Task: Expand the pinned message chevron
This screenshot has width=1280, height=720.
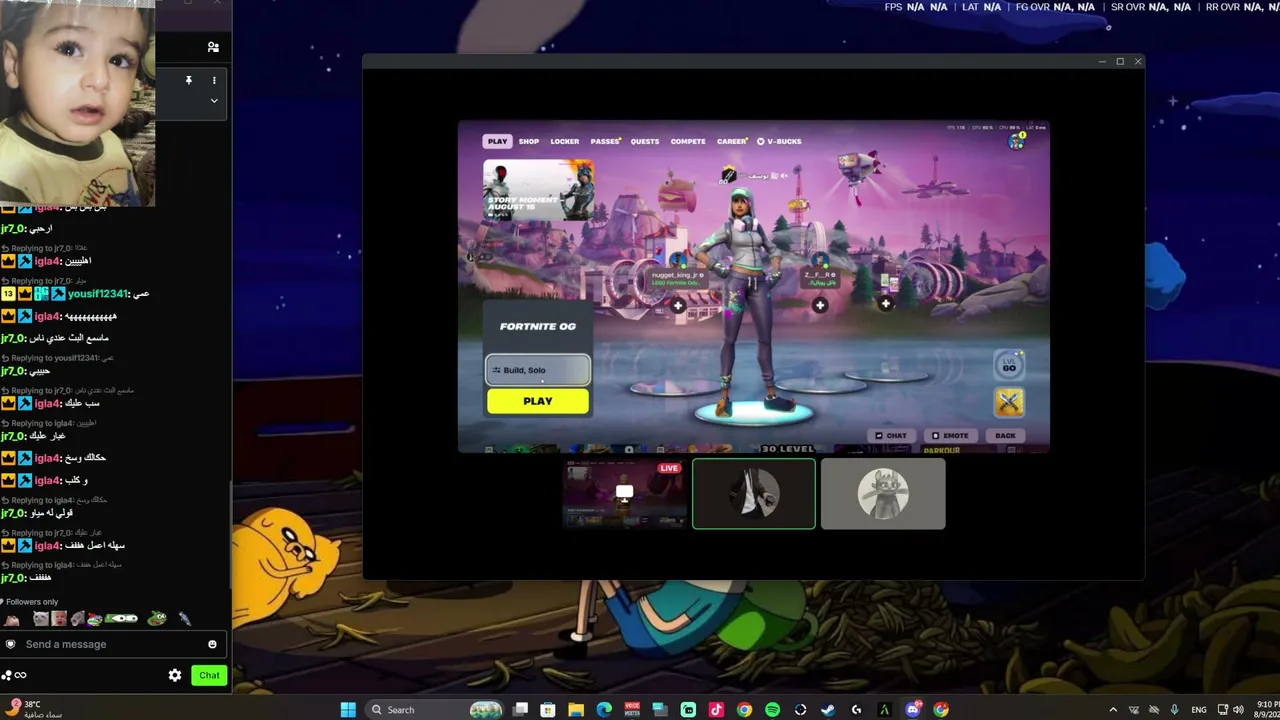Action: [214, 101]
